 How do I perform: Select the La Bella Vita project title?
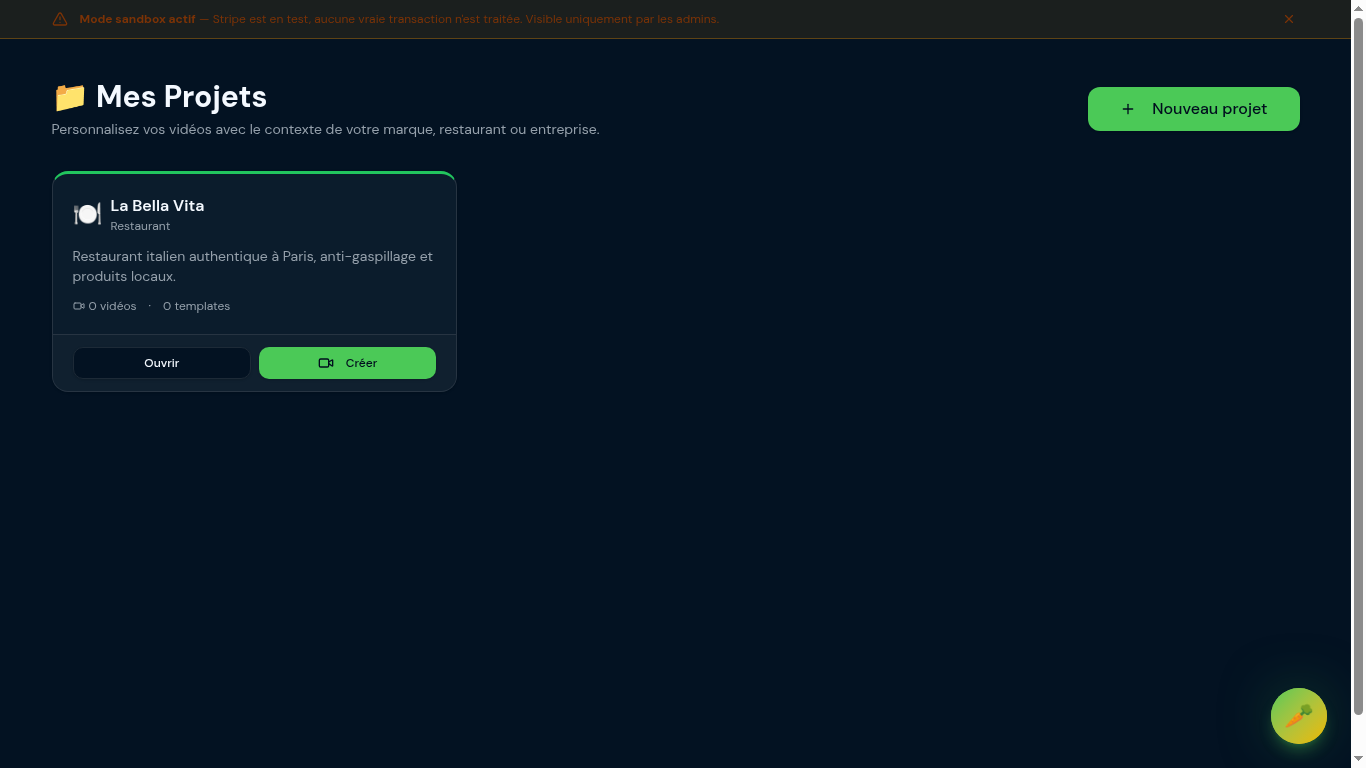point(157,206)
